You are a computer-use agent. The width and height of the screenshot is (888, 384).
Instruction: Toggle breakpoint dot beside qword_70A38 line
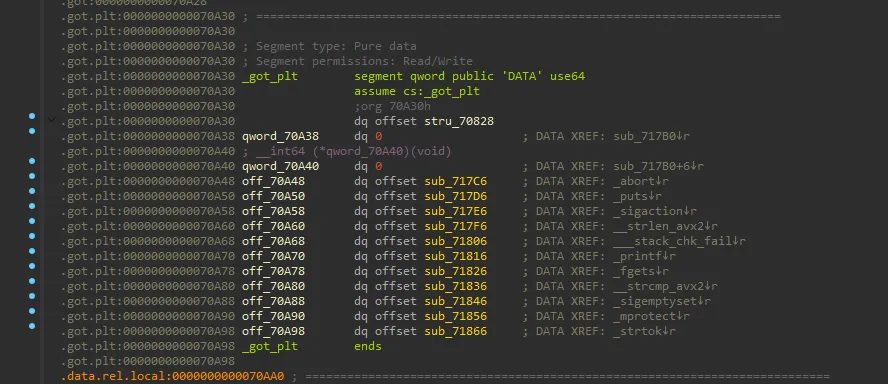[32, 131]
